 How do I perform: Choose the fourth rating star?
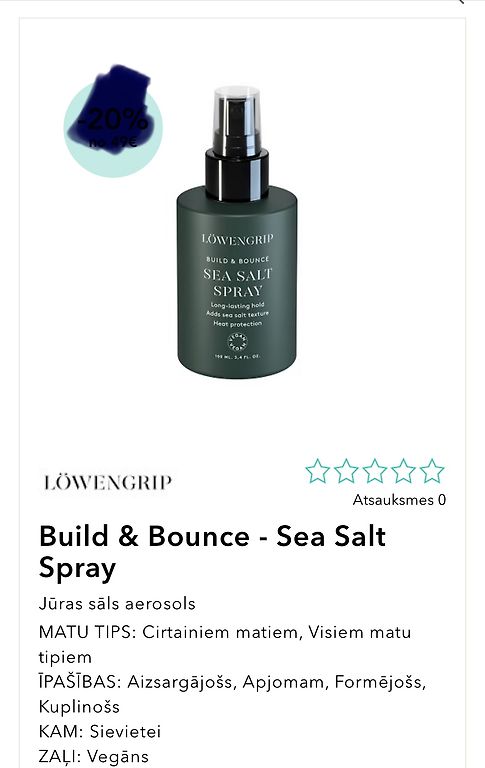coord(403,471)
